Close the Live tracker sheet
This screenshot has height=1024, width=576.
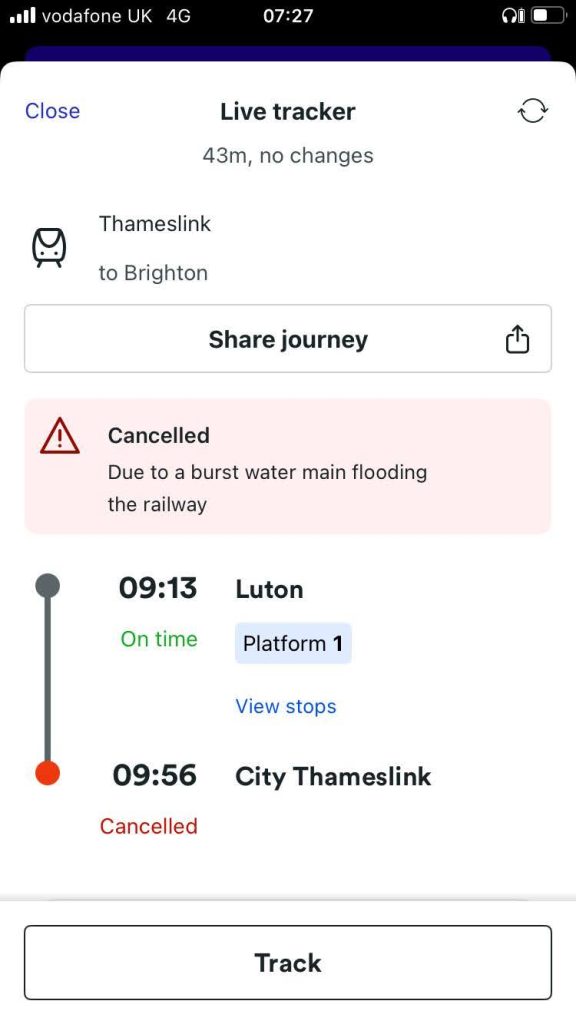(52, 111)
